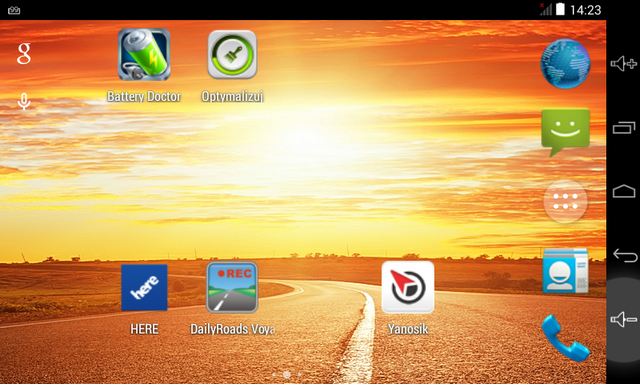Tap the notification icon in status bar

coord(14,10)
